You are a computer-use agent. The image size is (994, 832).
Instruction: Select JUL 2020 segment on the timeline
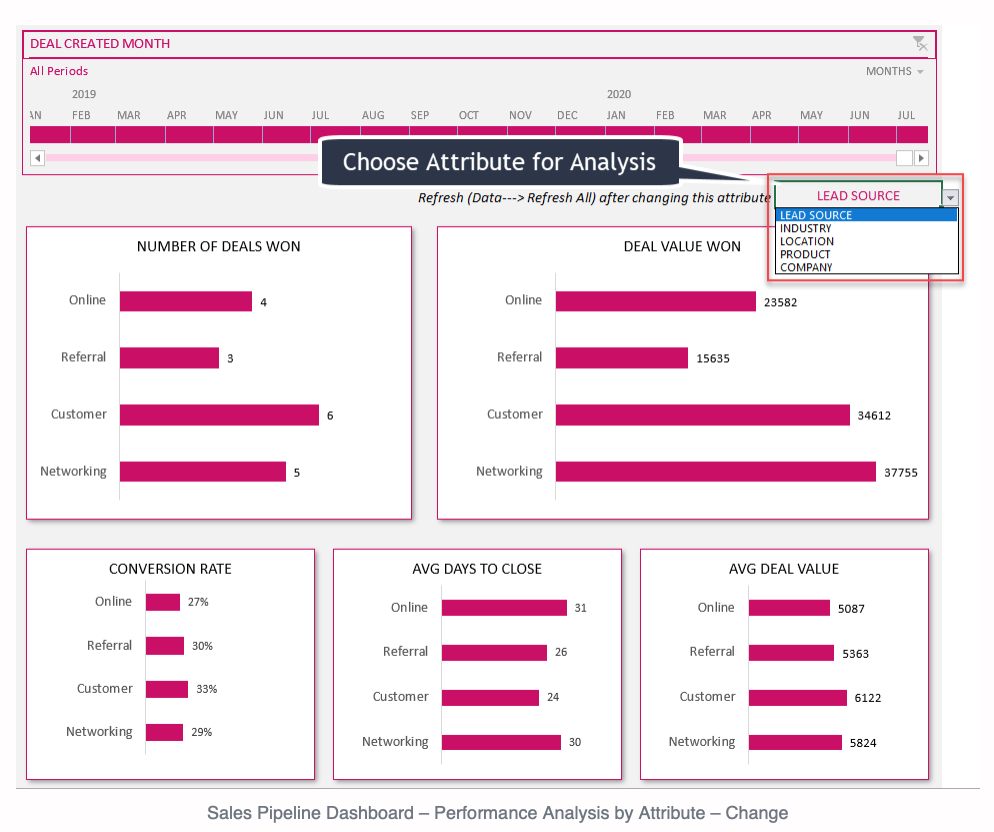[912, 134]
